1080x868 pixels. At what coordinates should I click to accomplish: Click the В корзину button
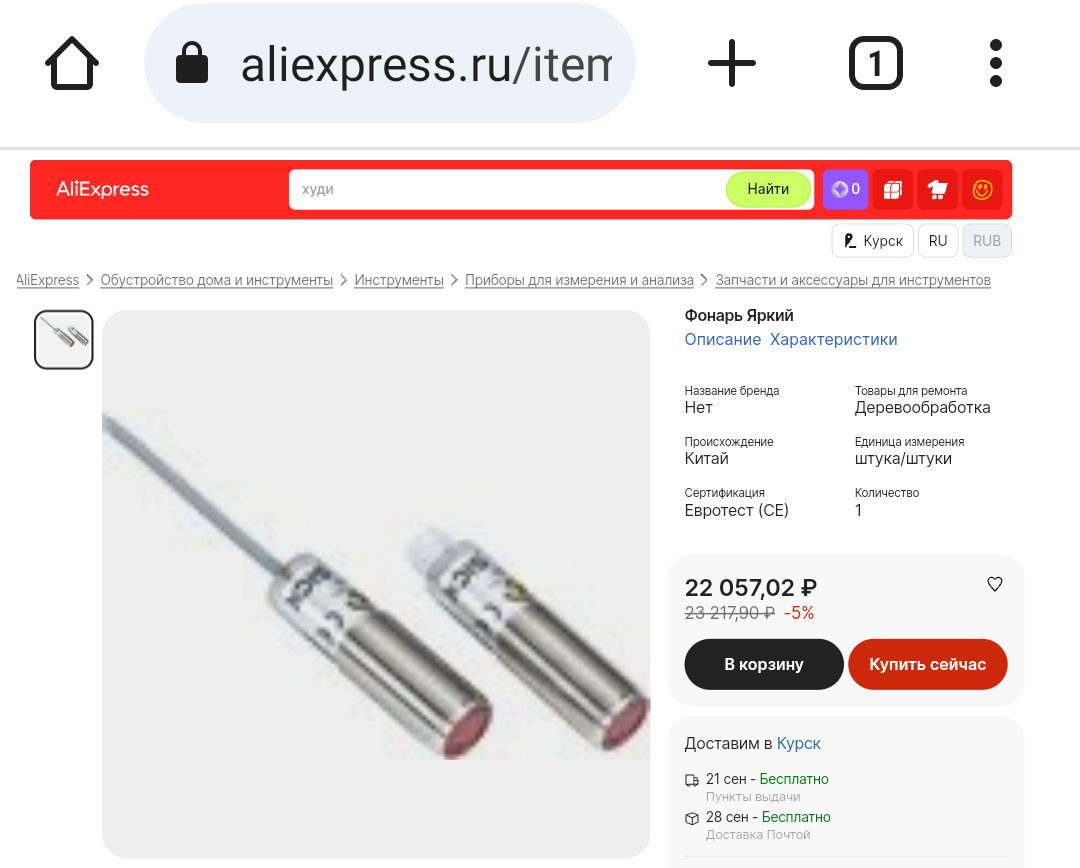point(764,664)
